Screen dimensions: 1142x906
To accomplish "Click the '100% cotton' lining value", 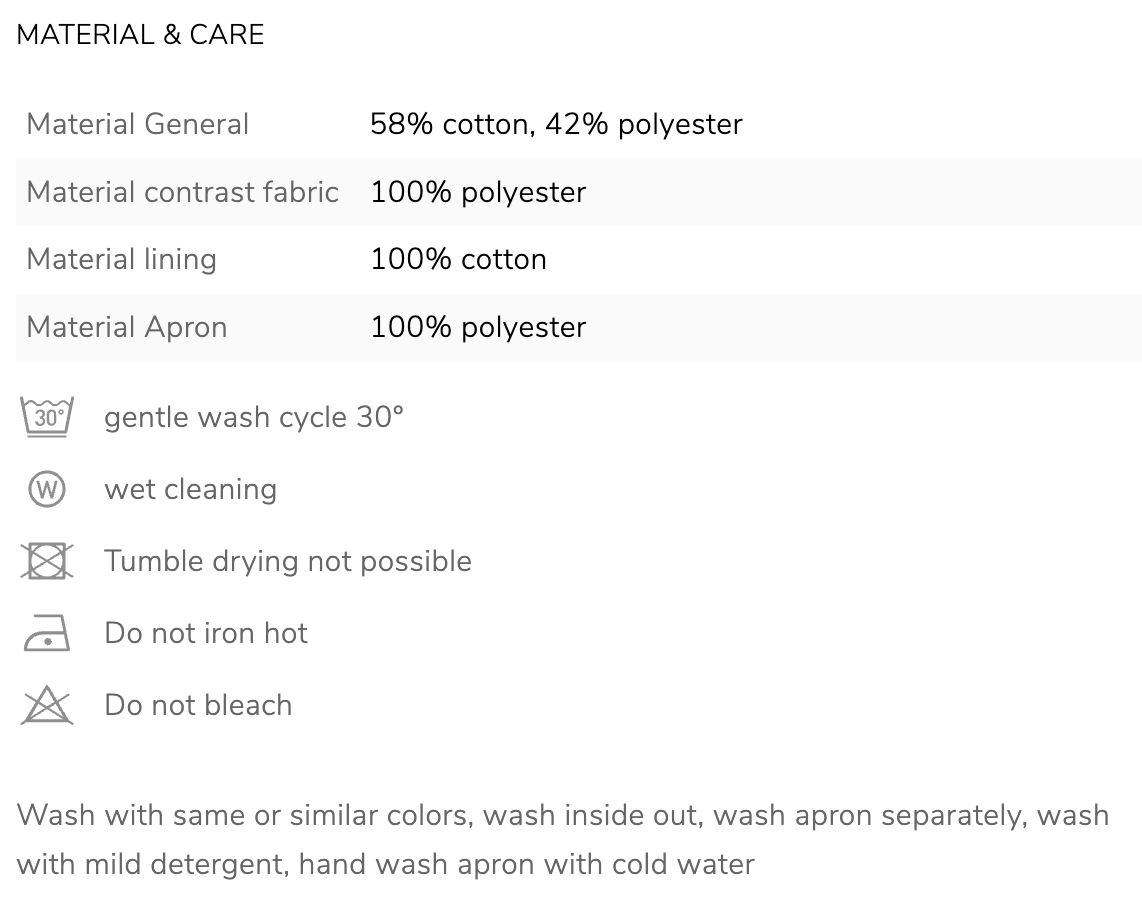I will (458, 259).
